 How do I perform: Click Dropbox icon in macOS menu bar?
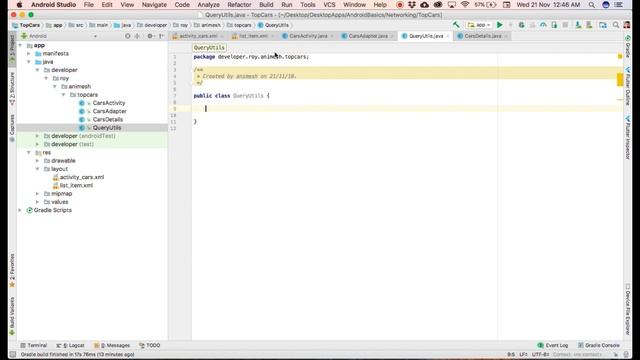pyautogui.click(x=412, y=5)
